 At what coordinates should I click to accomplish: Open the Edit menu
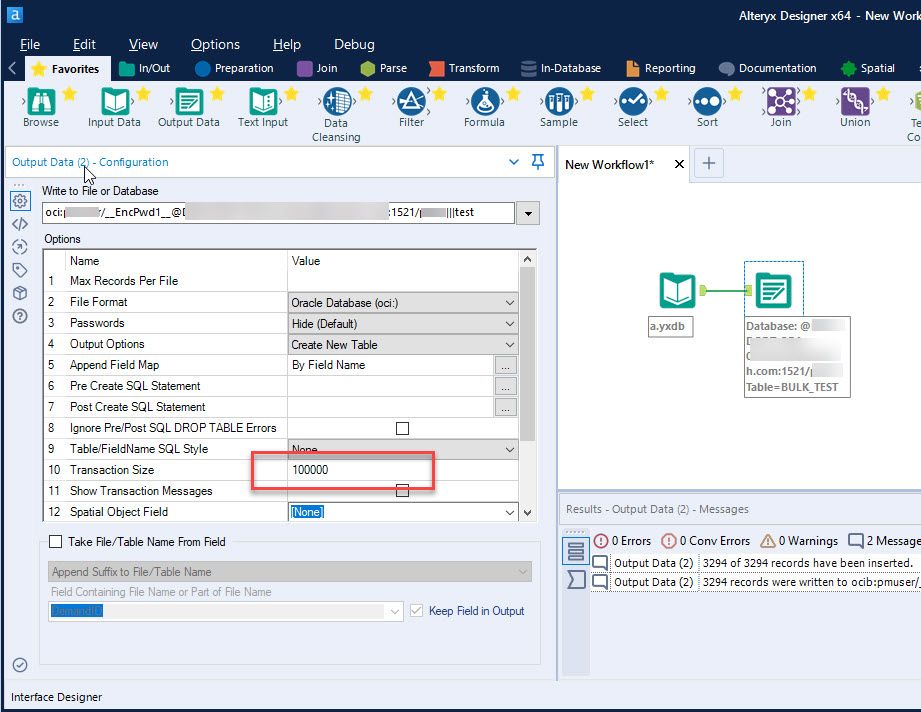84,44
